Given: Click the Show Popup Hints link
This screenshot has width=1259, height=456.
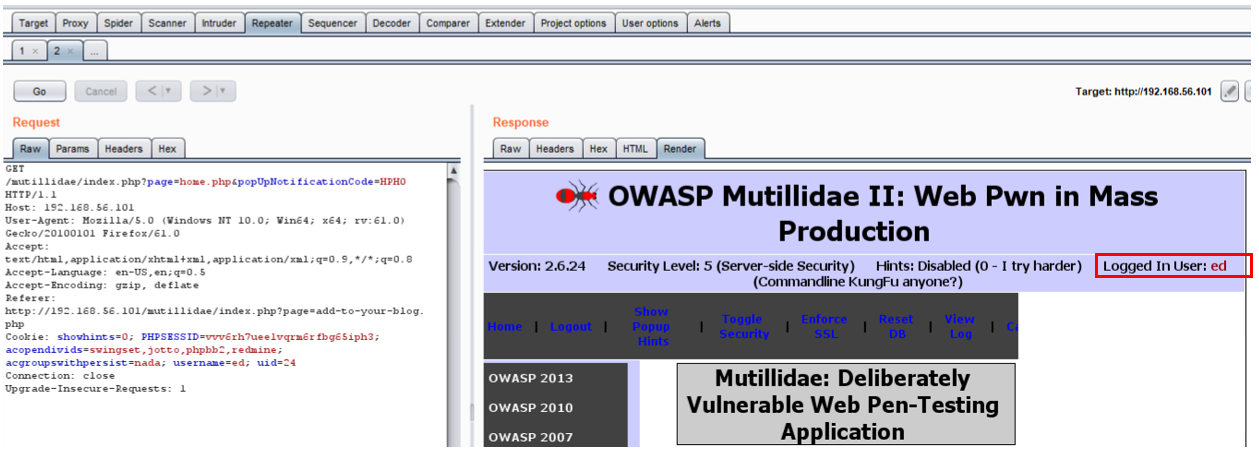Looking at the screenshot, I should tap(651, 327).
